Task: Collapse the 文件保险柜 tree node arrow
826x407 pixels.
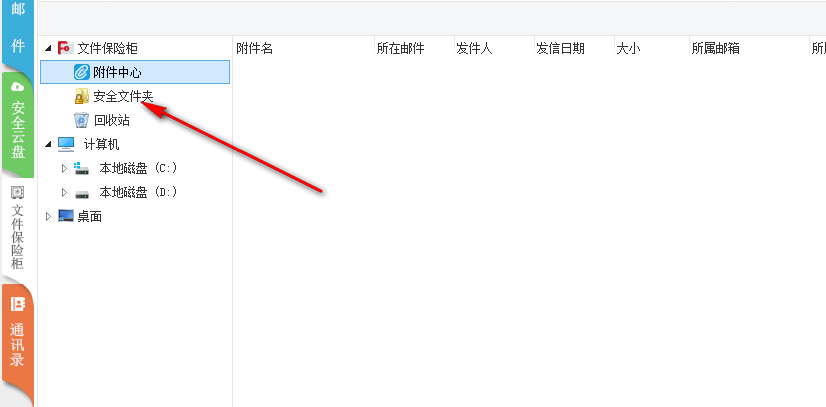Action: click(48, 48)
